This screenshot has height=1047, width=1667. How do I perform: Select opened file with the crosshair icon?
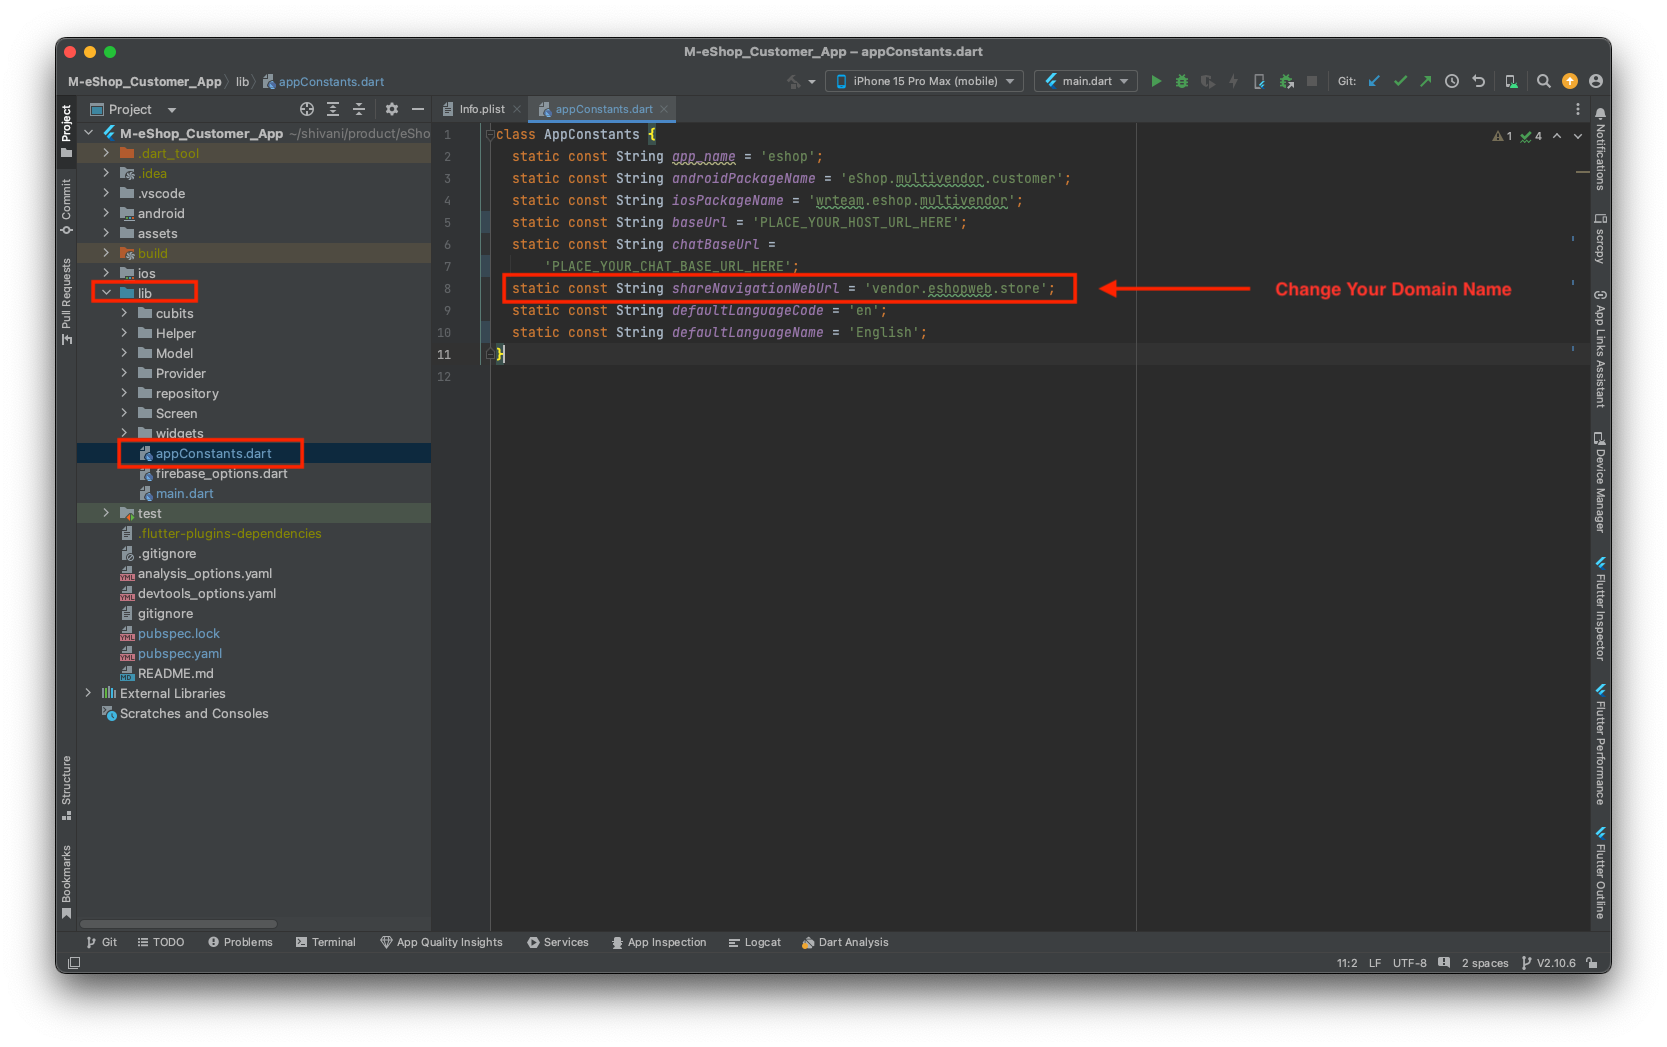[307, 109]
